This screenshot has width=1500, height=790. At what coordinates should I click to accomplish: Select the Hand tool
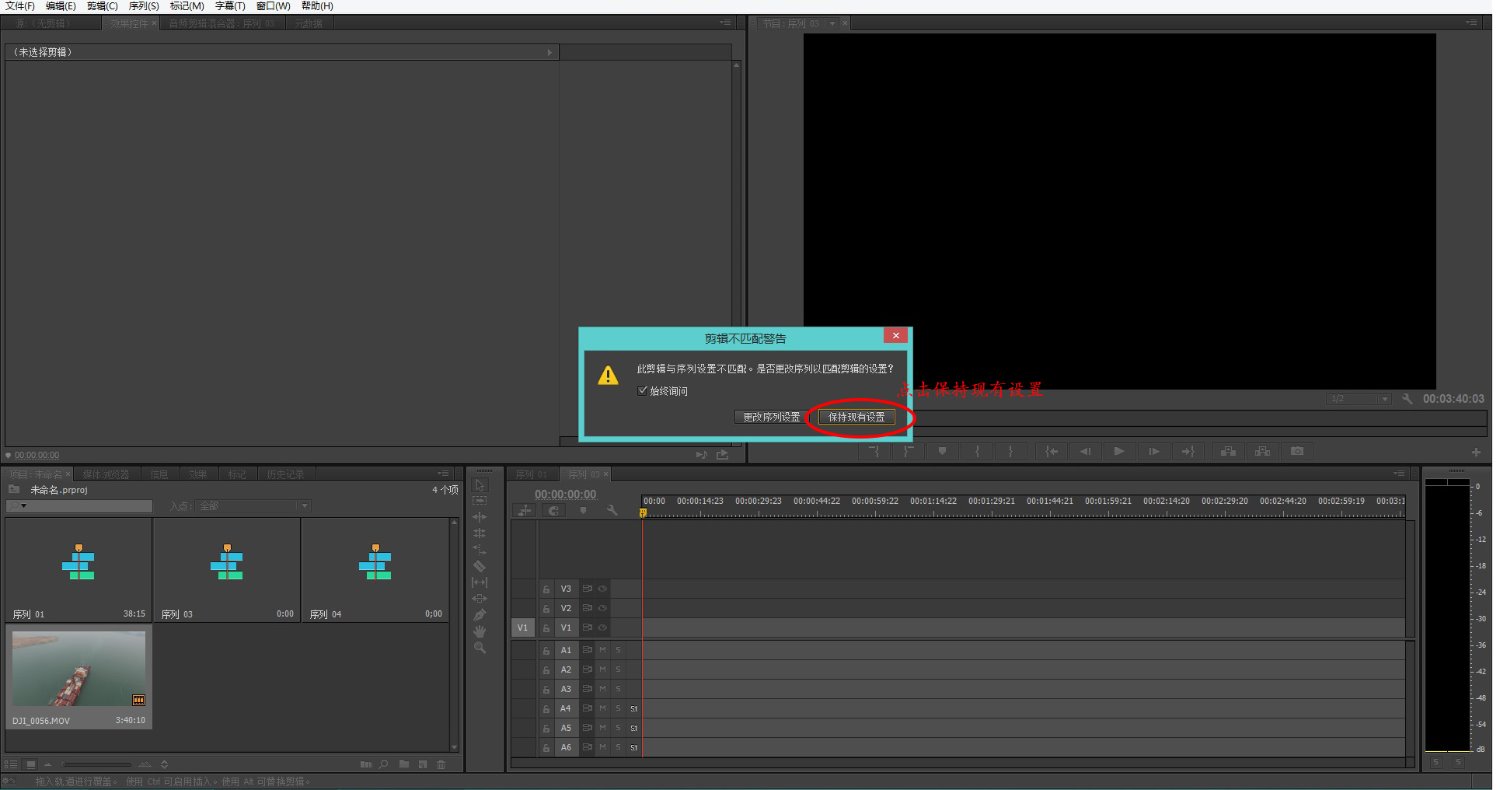[480, 631]
